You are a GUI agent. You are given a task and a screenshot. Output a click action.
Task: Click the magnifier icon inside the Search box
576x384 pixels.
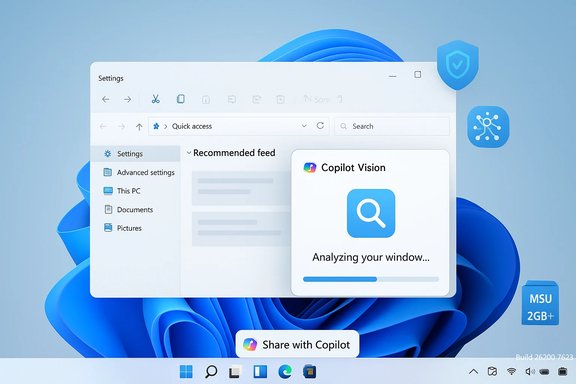pos(343,126)
